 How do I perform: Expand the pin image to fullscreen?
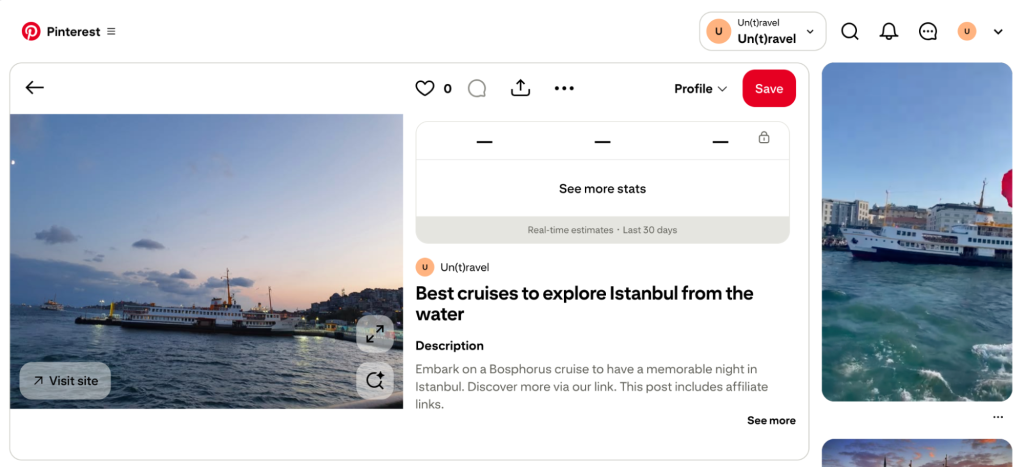375,334
